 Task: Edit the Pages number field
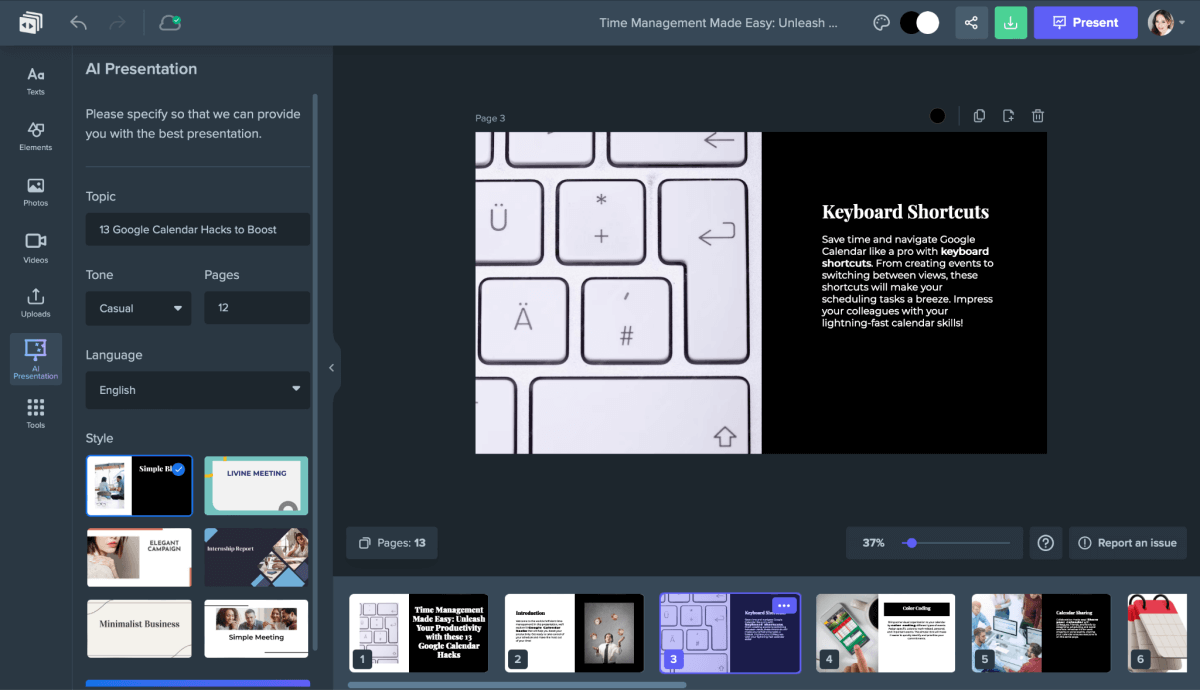(257, 308)
